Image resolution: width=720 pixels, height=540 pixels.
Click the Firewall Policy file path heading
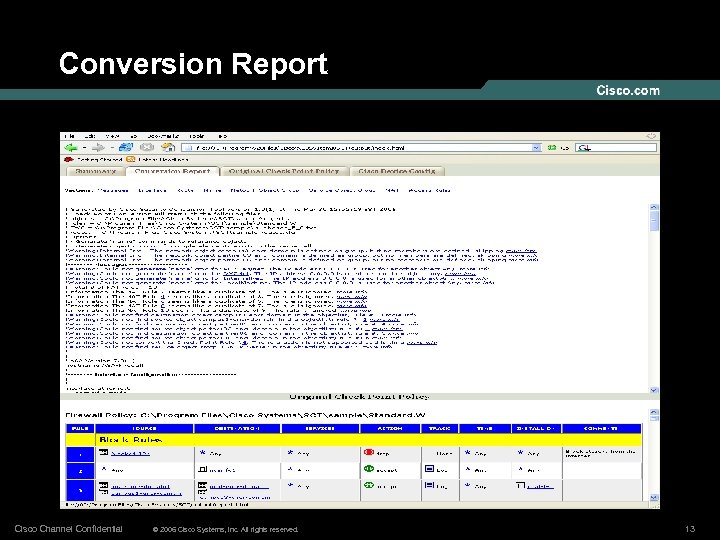point(245,415)
